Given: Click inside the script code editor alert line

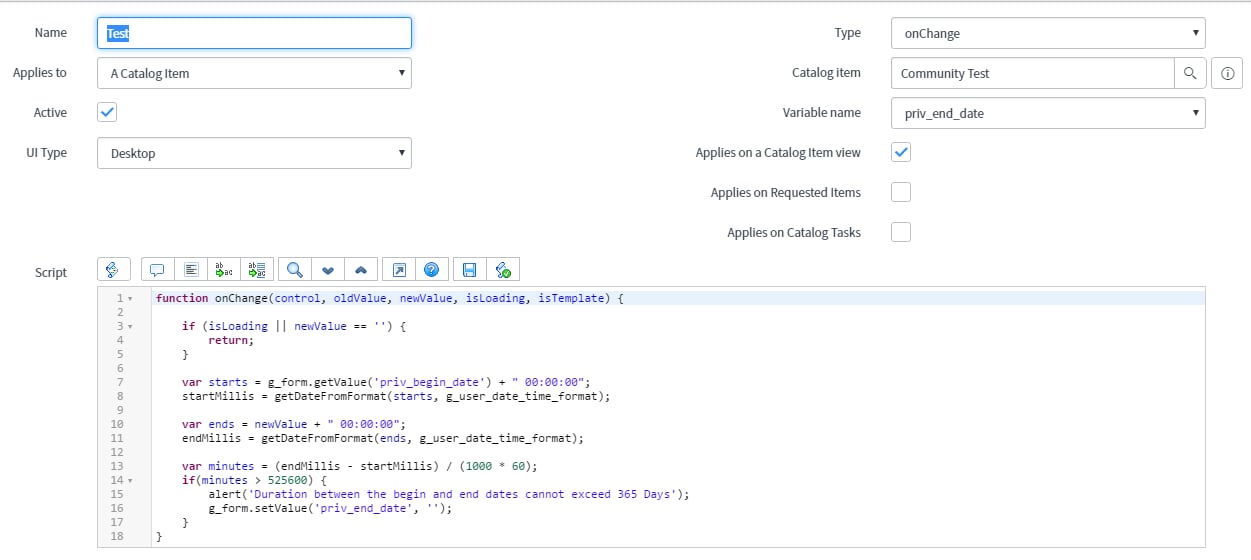Looking at the screenshot, I should coord(449,494).
